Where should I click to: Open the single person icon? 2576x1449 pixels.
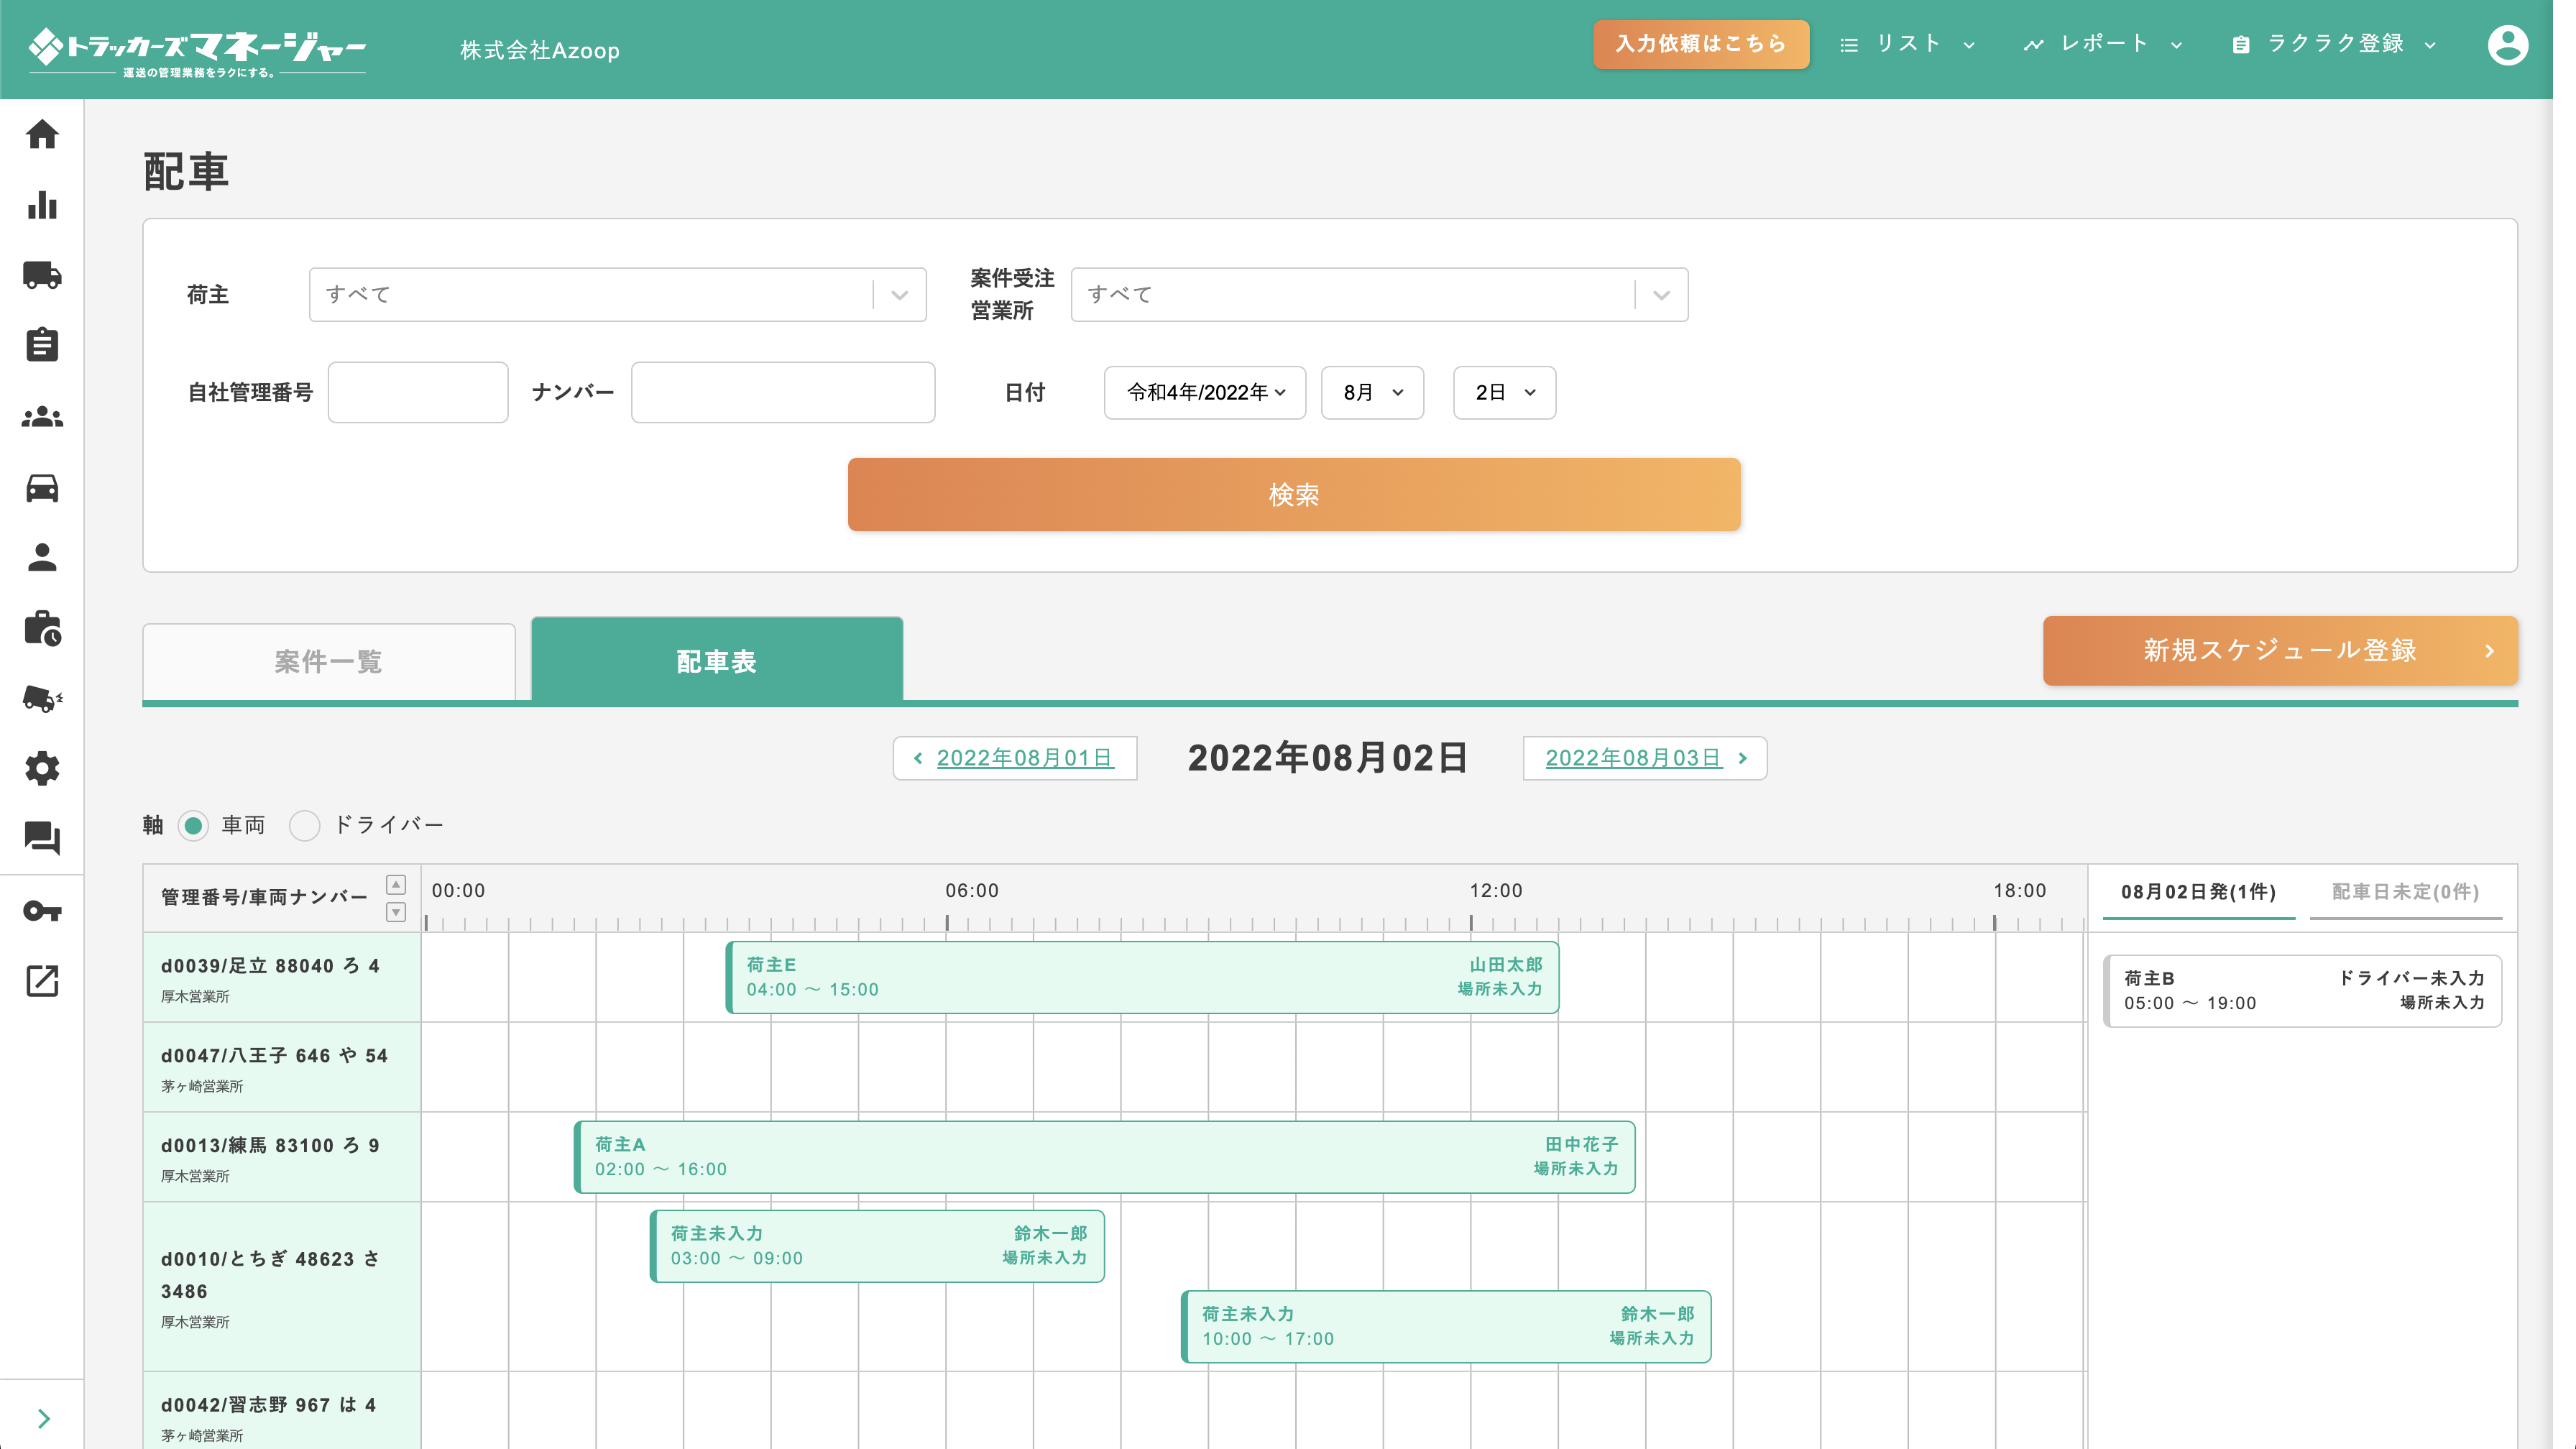coord(42,557)
